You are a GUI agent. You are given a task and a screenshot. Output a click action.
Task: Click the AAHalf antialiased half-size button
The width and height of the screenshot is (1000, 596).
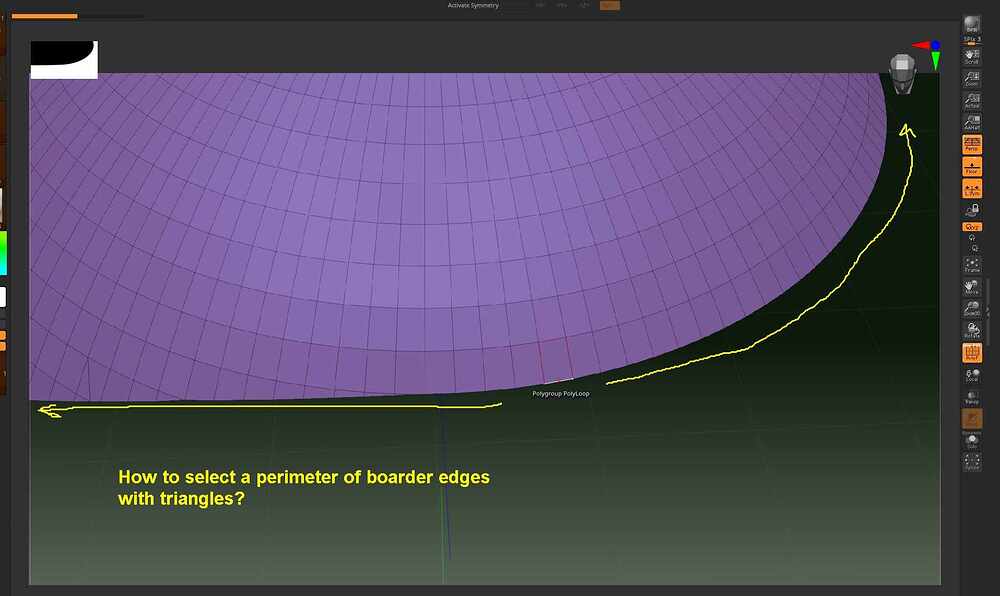(x=971, y=122)
